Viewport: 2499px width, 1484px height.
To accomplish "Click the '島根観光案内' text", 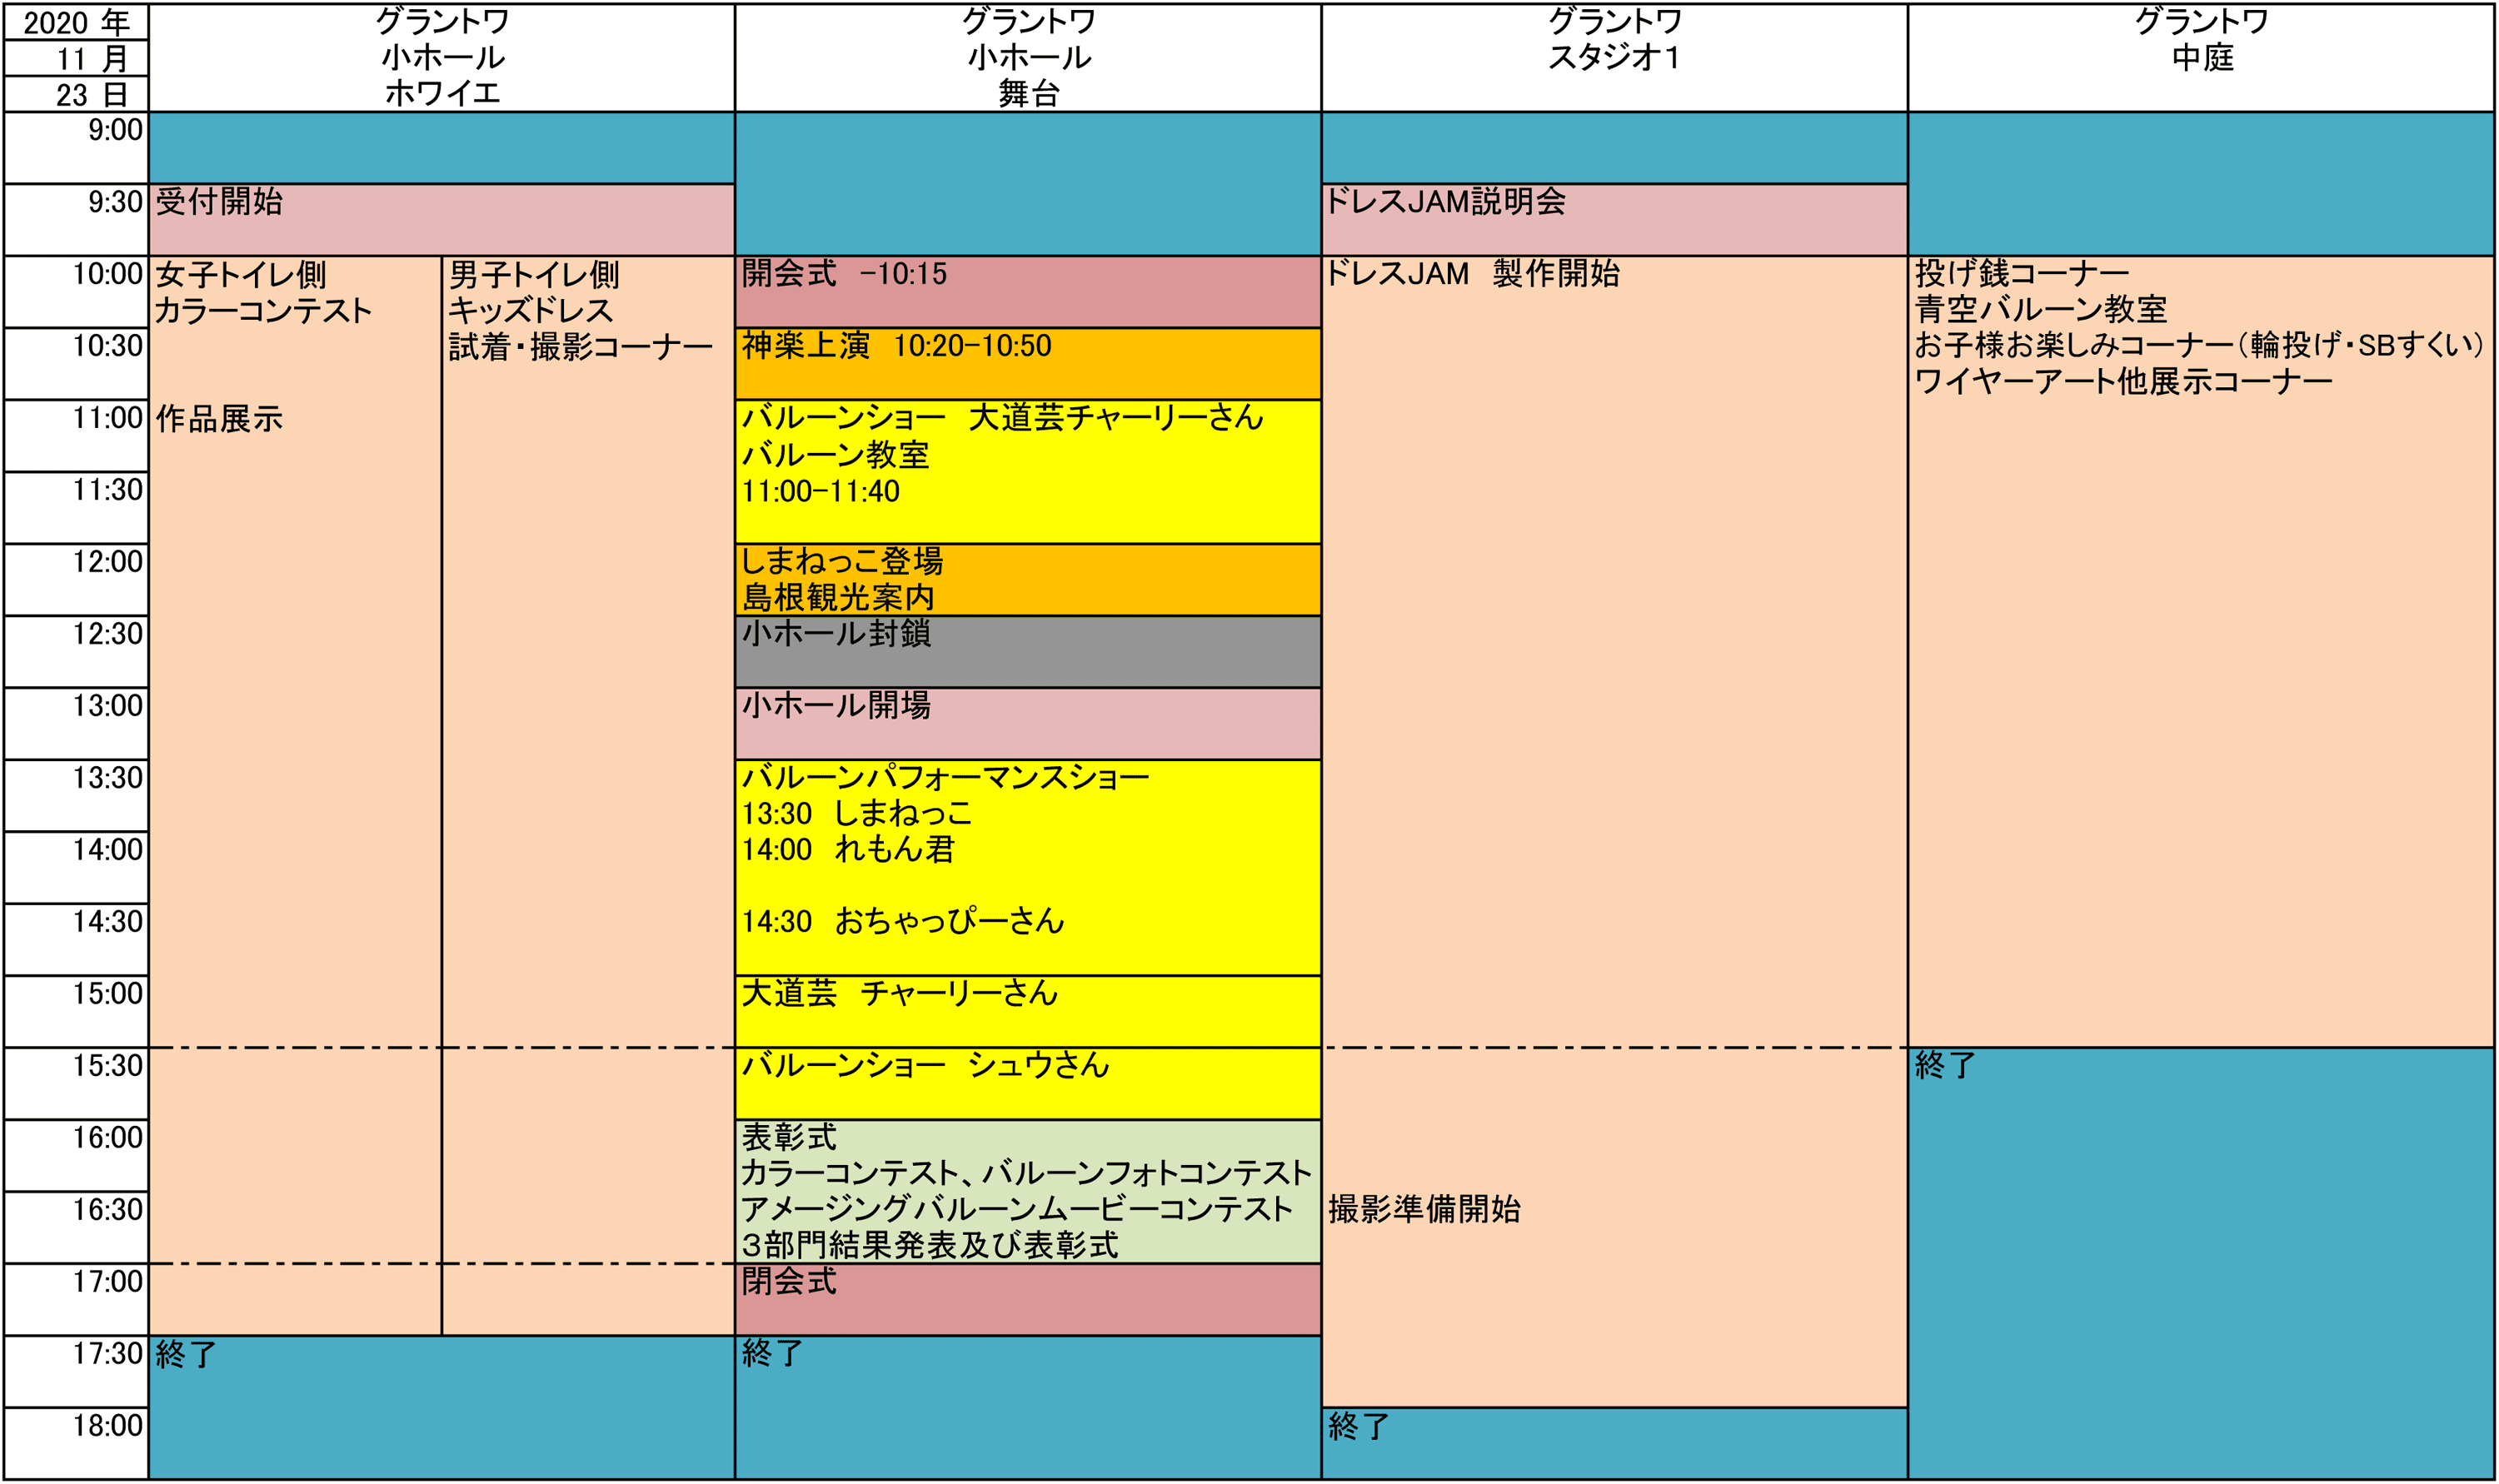I will pyautogui.click(x=838, y=597).
